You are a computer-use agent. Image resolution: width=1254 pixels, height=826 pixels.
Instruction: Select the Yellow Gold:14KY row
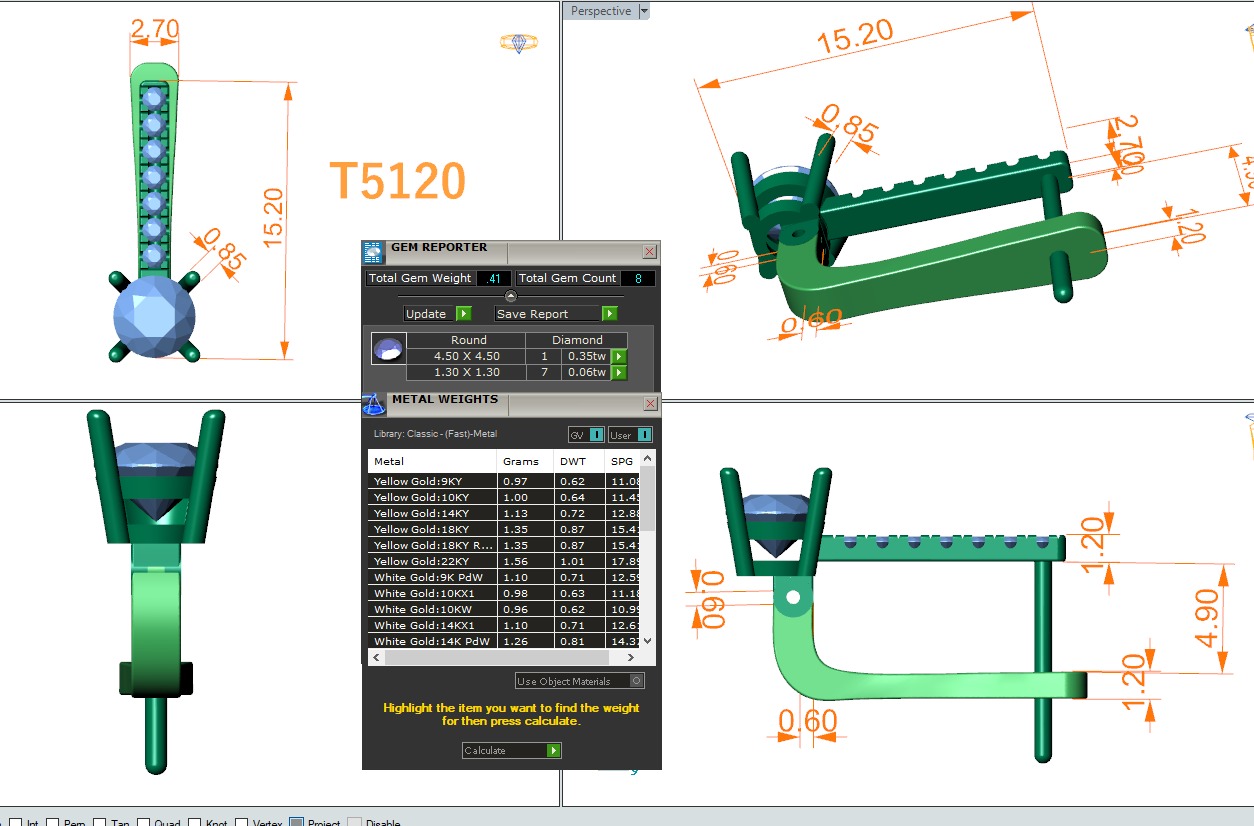click(432, 513)
